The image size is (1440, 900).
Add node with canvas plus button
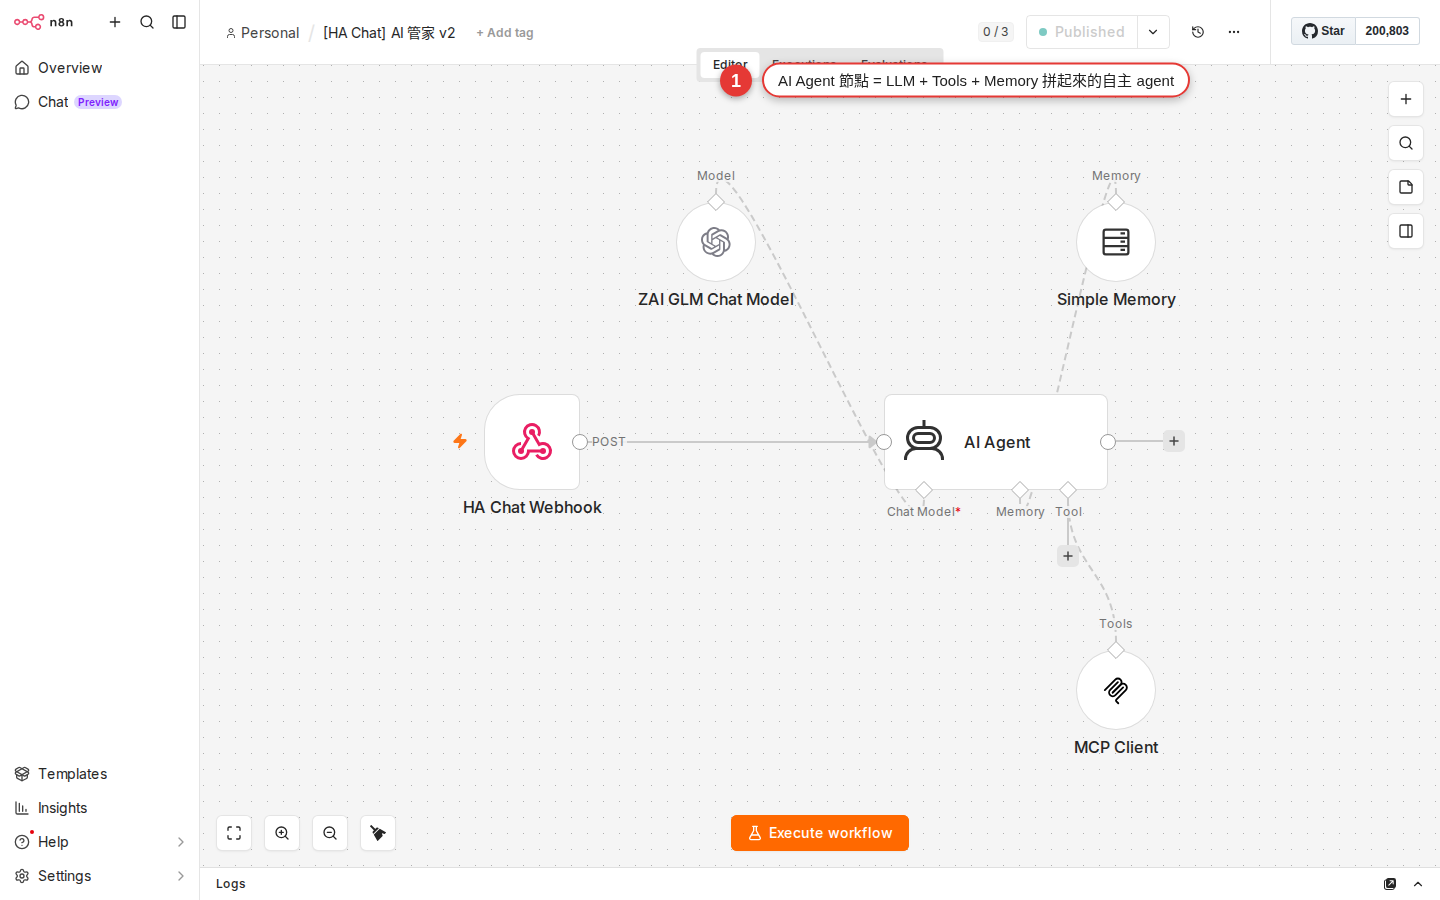click(1406, 99)
